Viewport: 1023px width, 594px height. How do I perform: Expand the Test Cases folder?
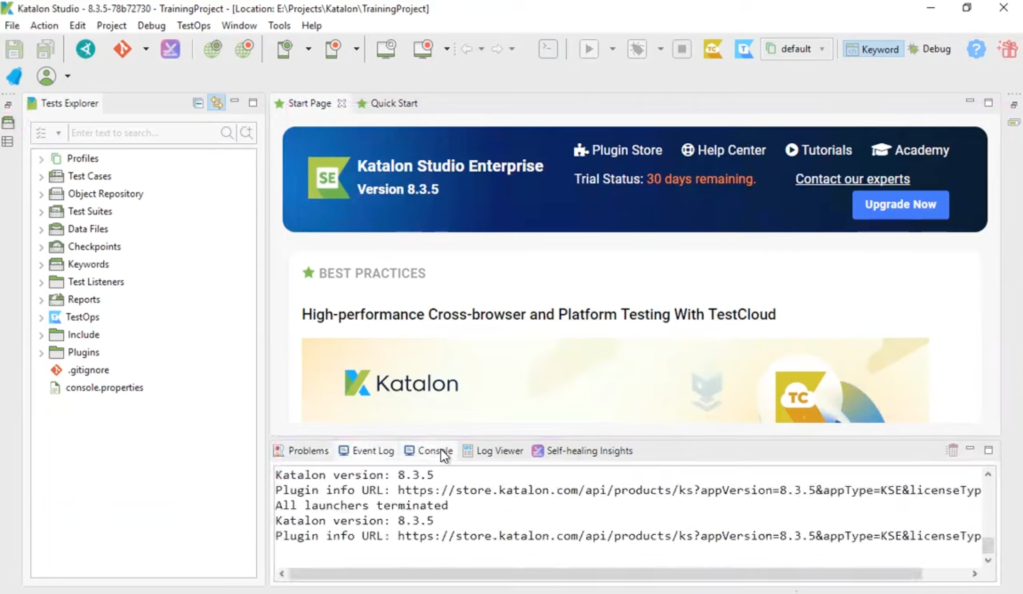[x=41, y=176]
